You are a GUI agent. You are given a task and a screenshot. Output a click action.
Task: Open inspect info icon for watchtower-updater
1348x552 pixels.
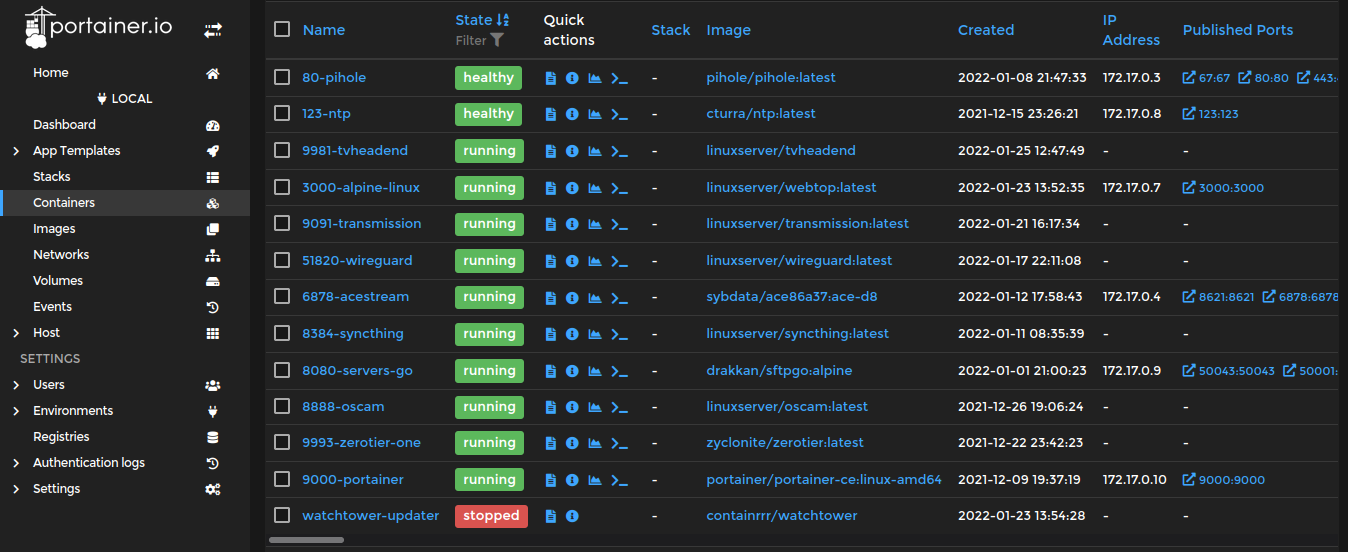tap(572, 516)
